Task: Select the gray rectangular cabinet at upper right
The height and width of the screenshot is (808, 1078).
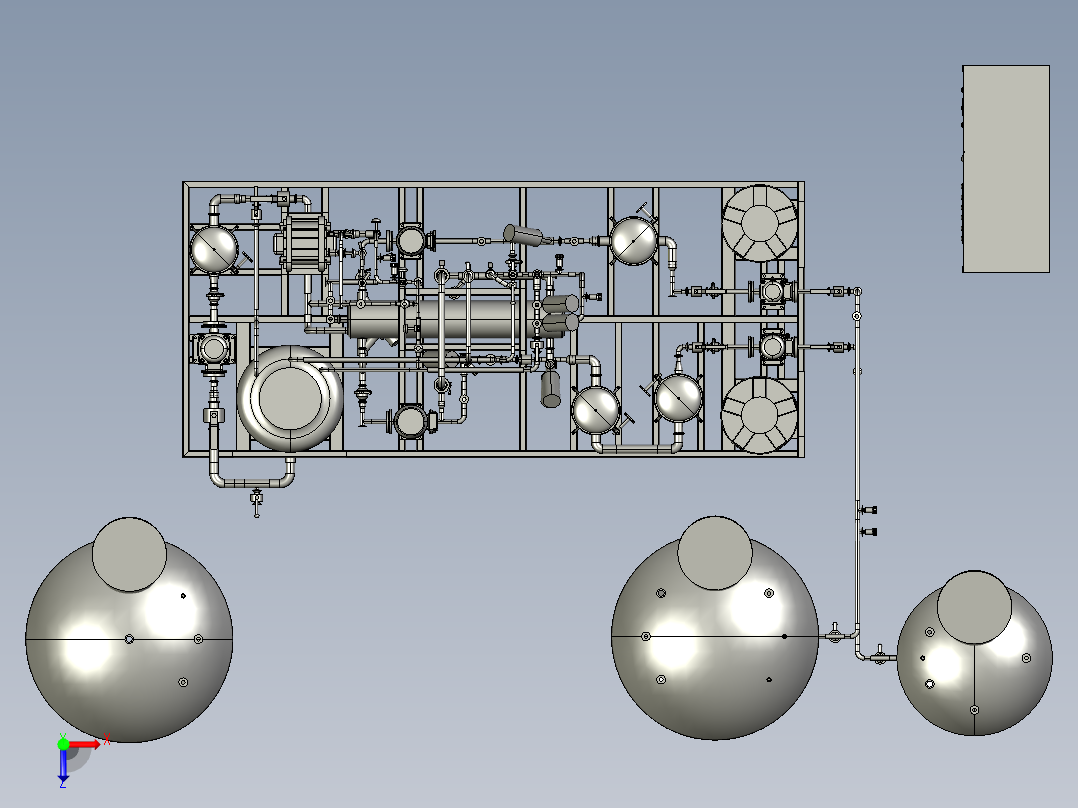Action: coord(1006,169)
